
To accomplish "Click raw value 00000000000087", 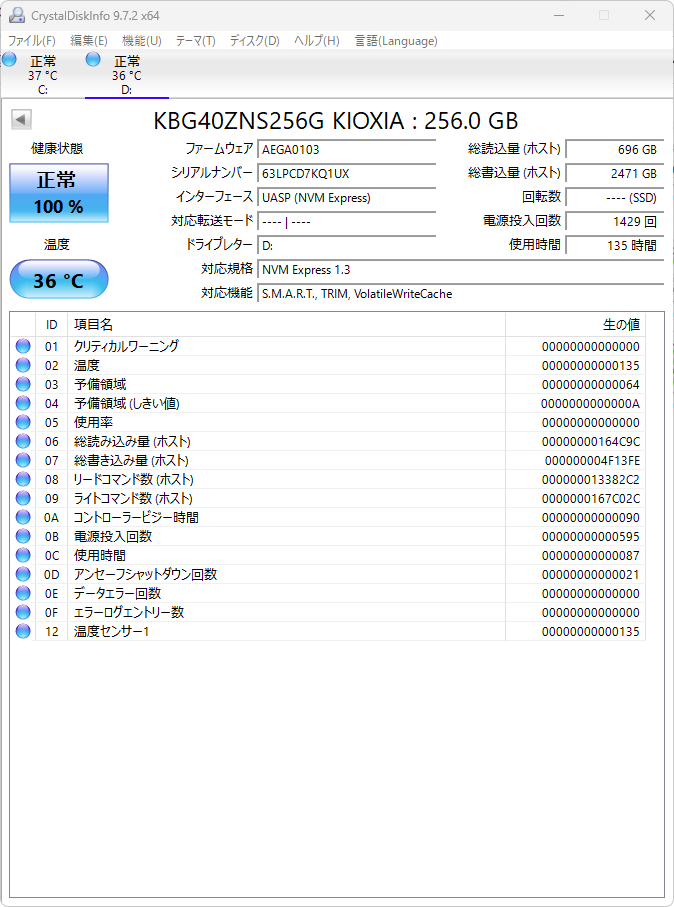I will 591,556.
